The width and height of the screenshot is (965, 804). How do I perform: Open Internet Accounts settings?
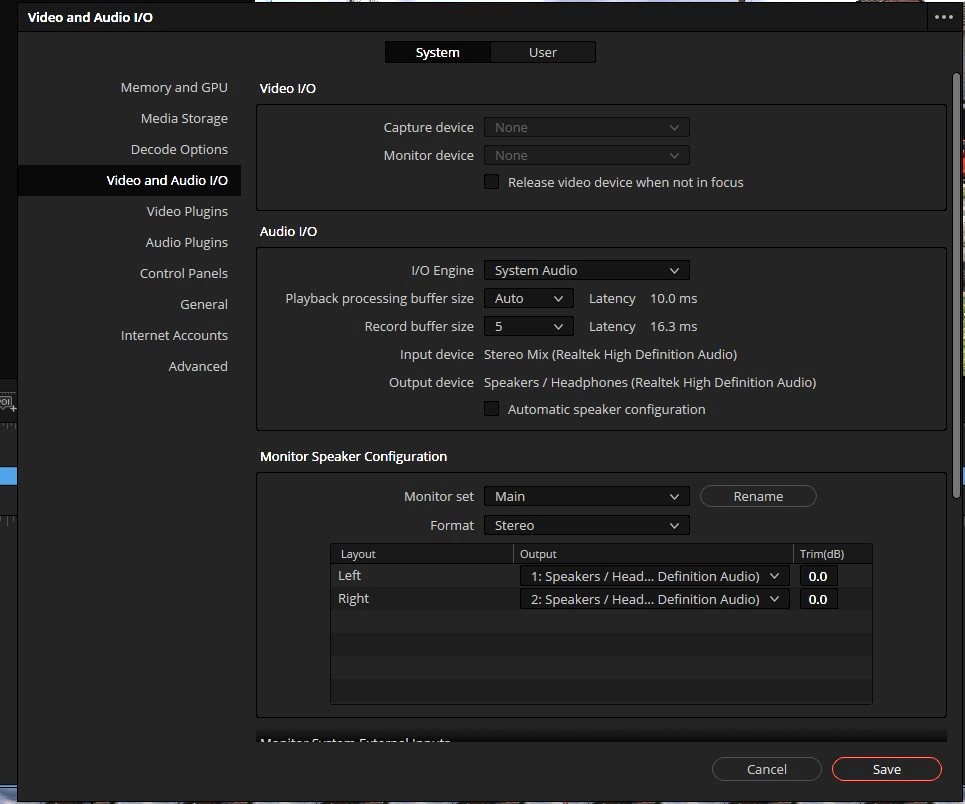tap(174, 336)
